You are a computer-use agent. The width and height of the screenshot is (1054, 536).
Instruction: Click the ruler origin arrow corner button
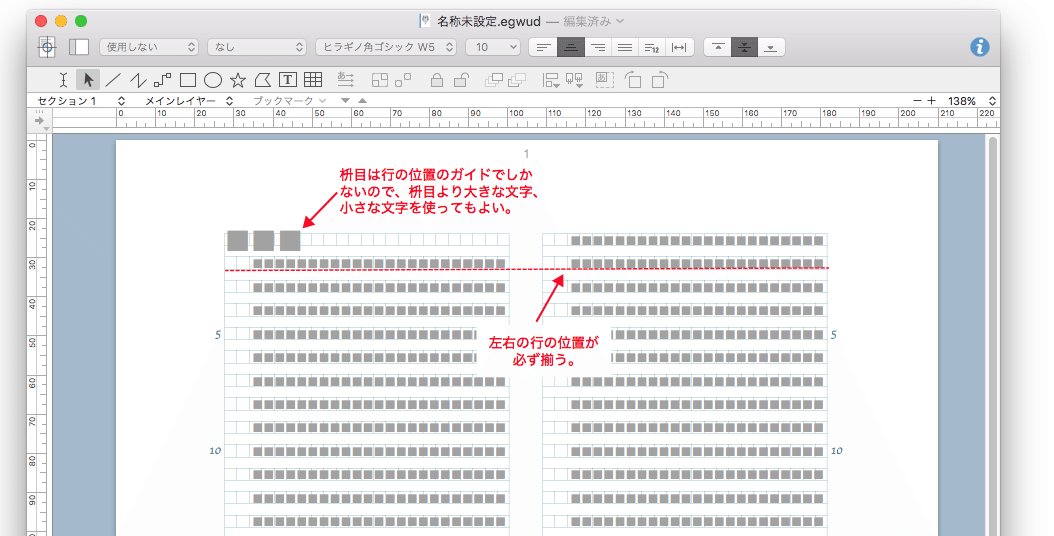pos(40,120)
